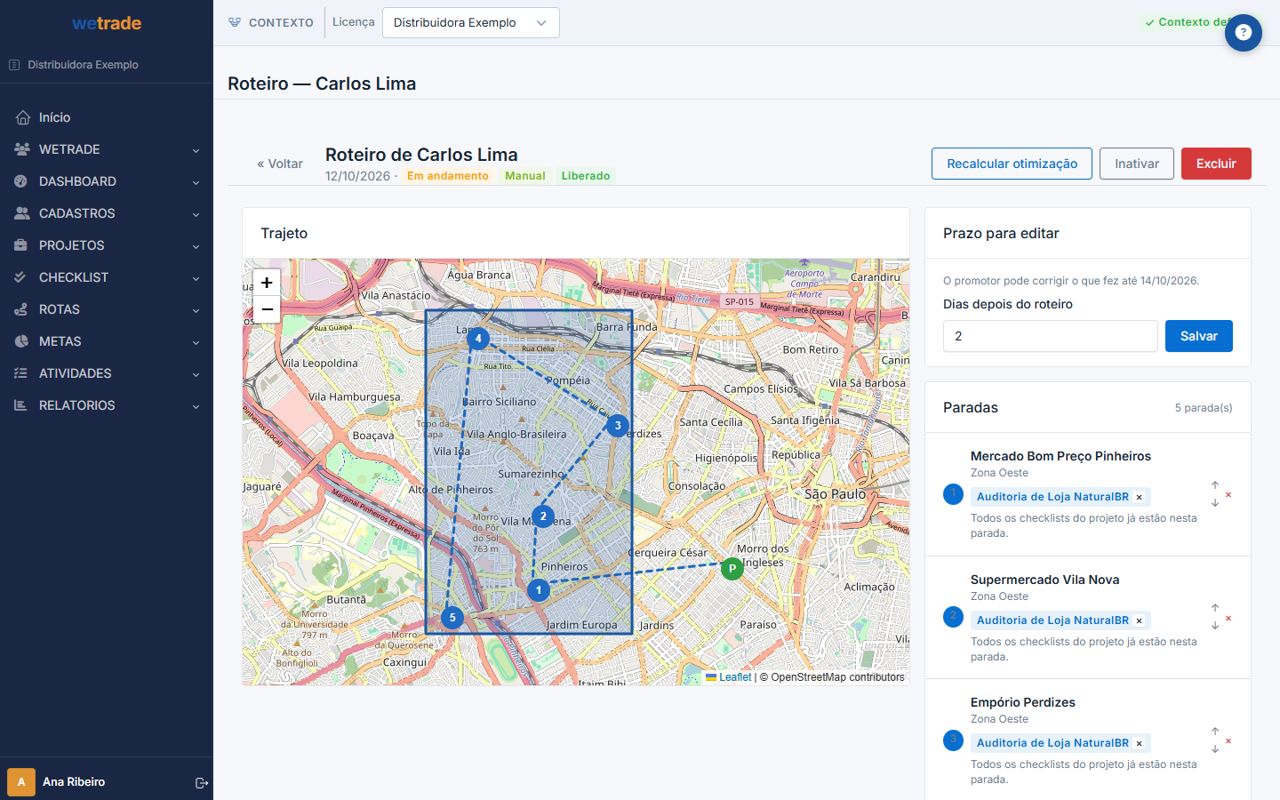Click the Ana Ribeiro user avatar
This screenshot has width=1280, height=800.
(x=21, y=782)
